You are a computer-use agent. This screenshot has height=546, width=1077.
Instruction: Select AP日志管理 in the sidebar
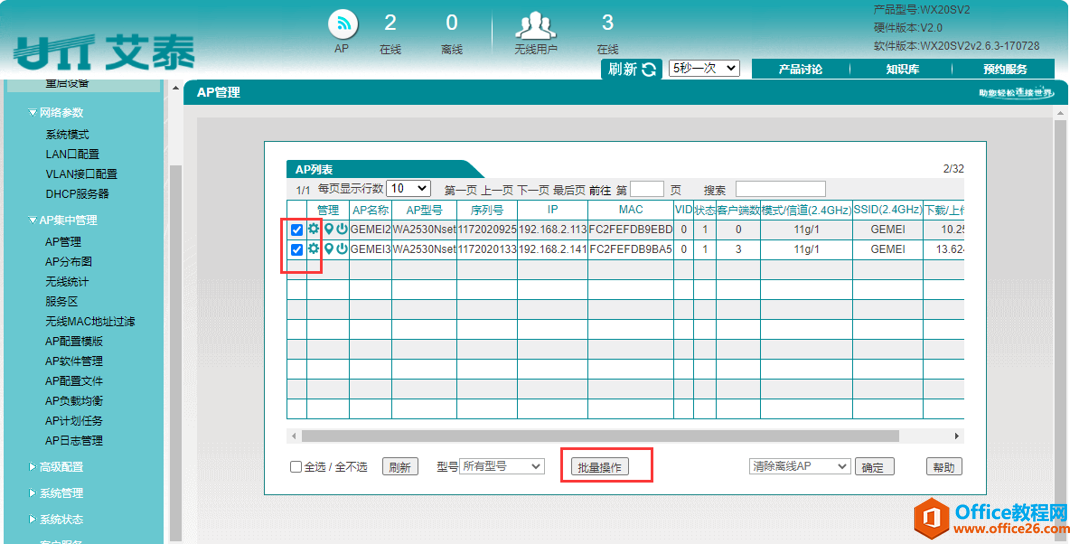[x=73, y=441]
